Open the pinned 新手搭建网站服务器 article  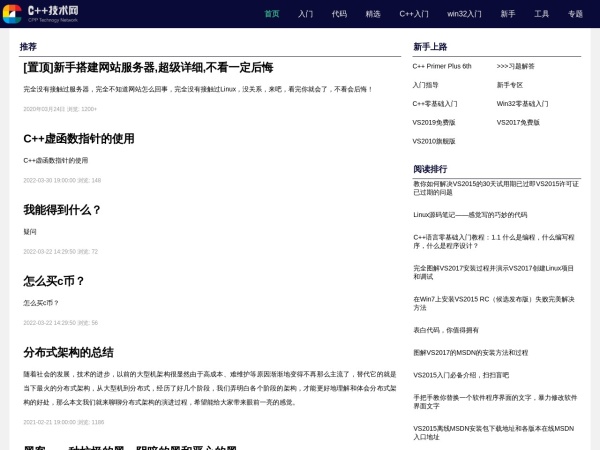[x=148, y=68]
